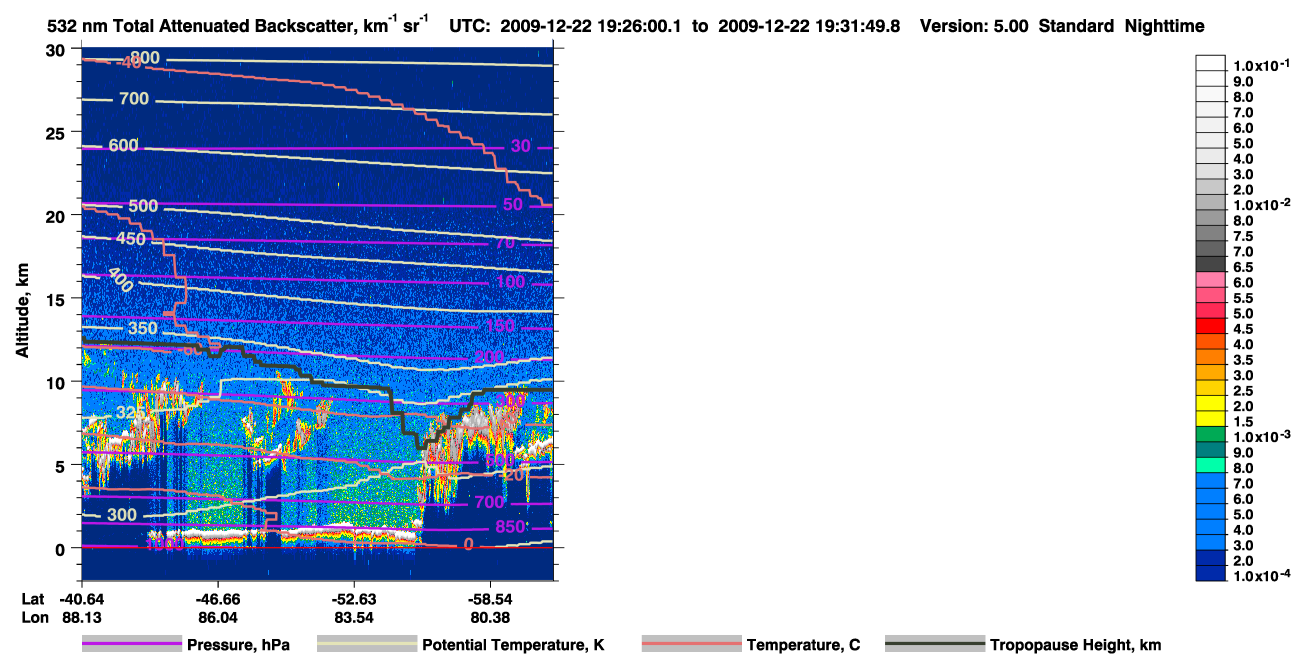Click the color bar label 1.0x10-4

pos(1261,576)
